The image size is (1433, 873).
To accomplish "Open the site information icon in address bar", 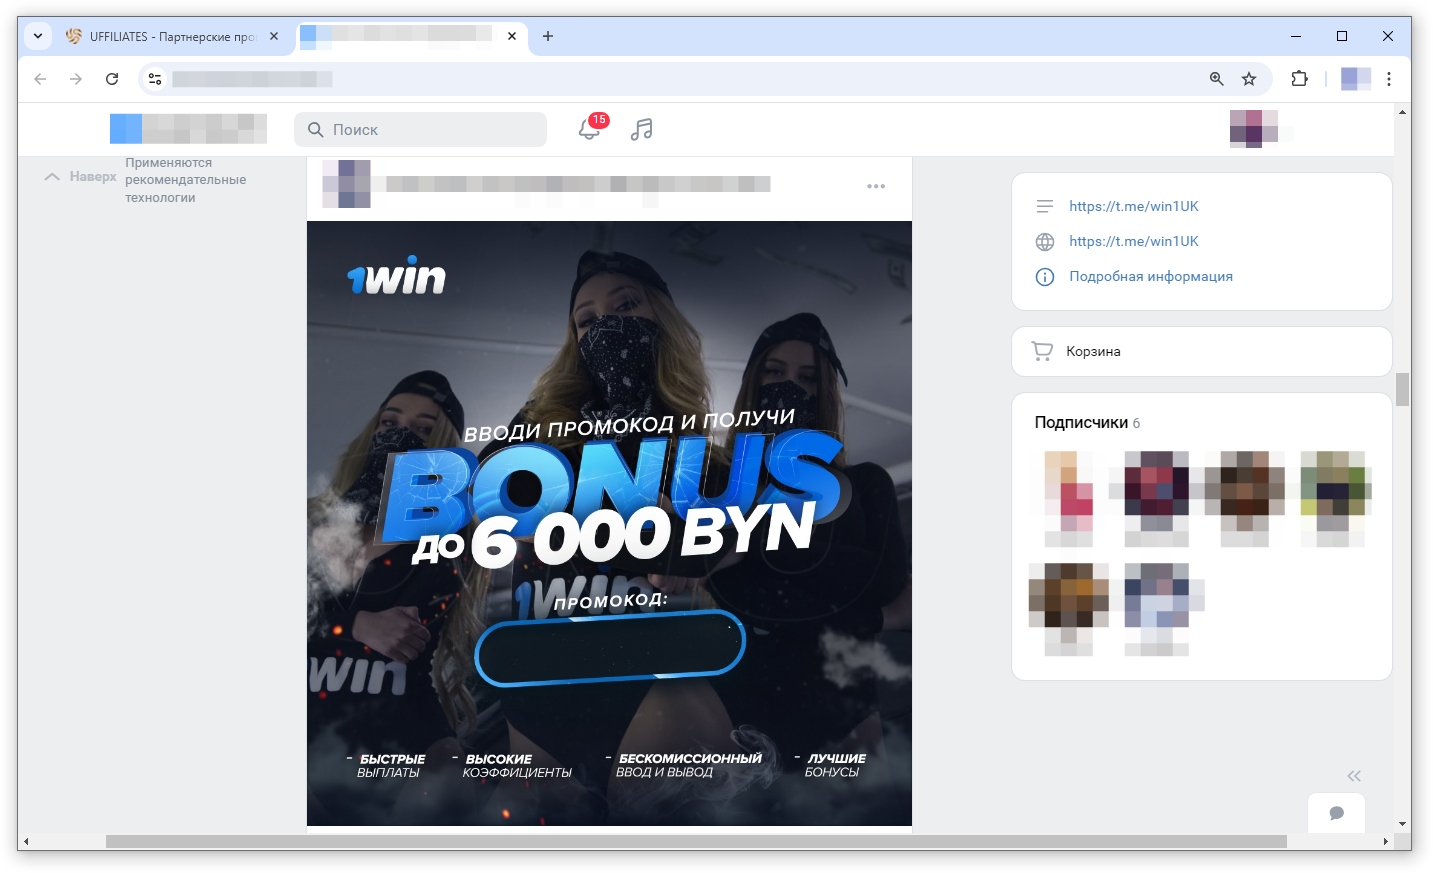I will (154, 79).
